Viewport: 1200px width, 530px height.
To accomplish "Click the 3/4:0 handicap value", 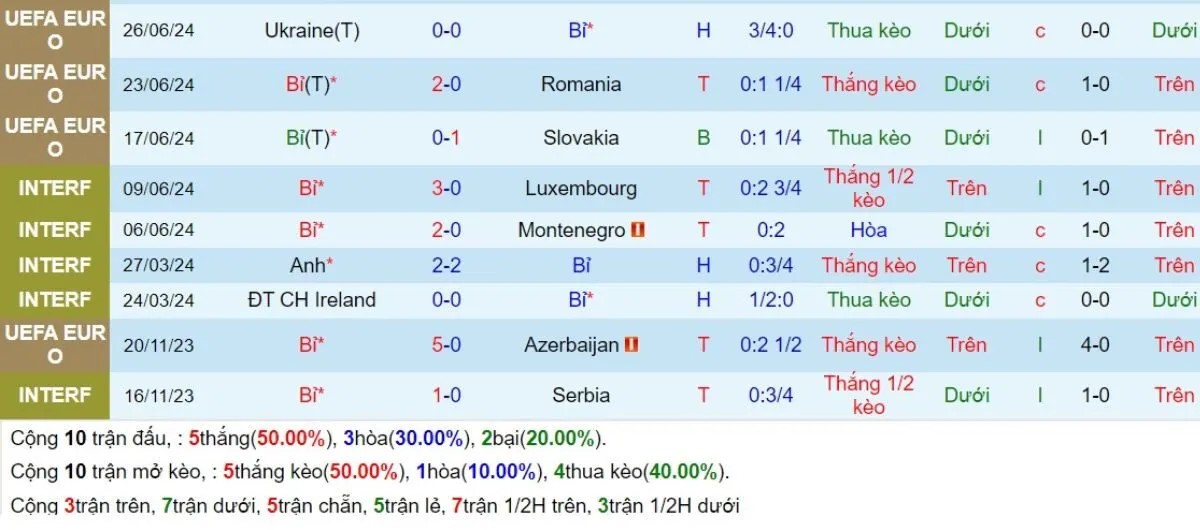I will click(x=770, y=31).
